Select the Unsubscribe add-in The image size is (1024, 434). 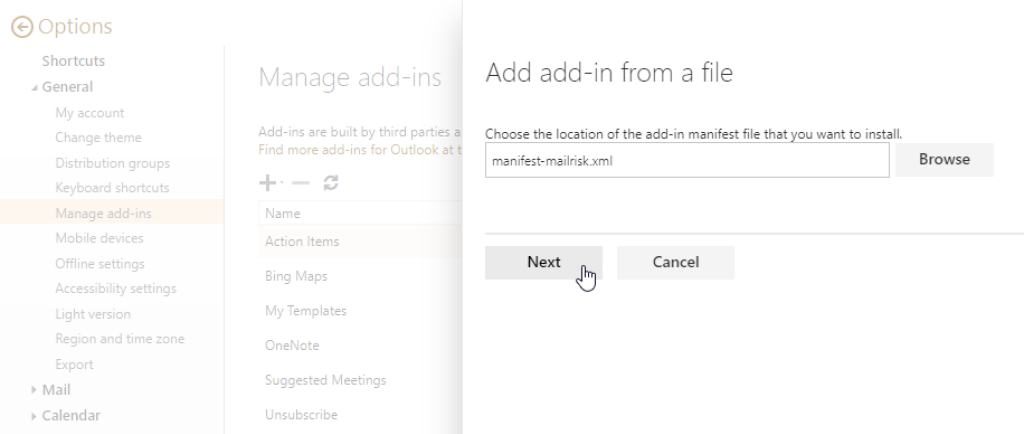coord(300,415)
